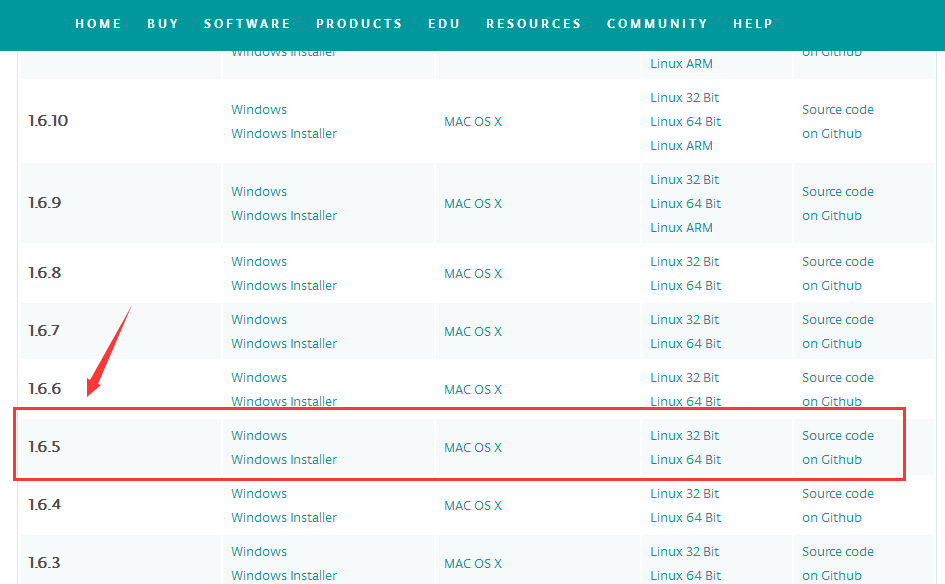Download Linux ARM for version 1.6.9
Image resolution: width=945 pixels, height=584 pixels.
tap(682, 228)
